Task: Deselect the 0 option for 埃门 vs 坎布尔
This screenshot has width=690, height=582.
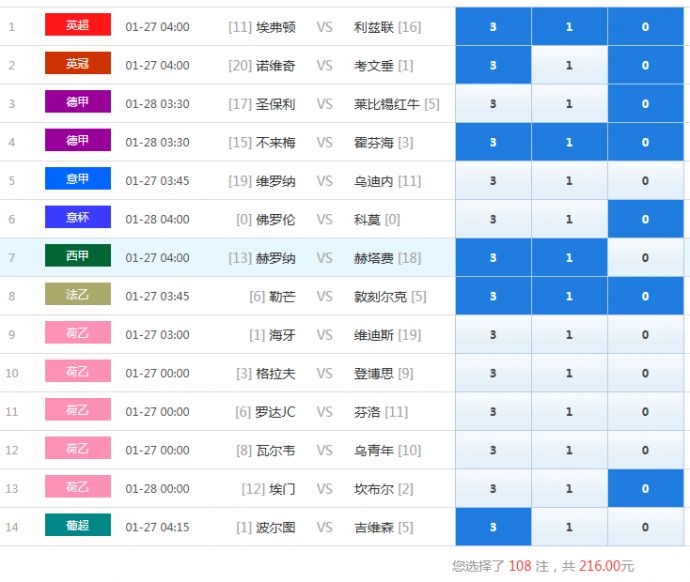Action: coord(645,489)
